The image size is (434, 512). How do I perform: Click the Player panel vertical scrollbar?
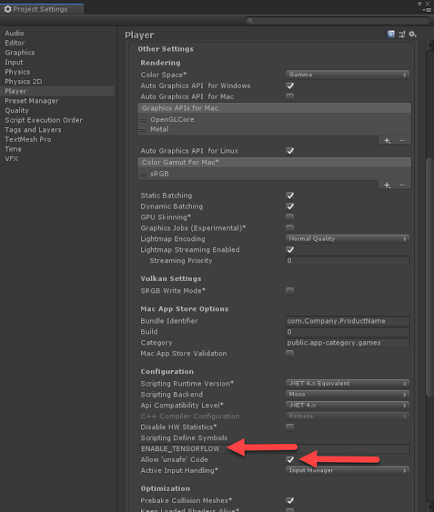[x=429, y=277]
